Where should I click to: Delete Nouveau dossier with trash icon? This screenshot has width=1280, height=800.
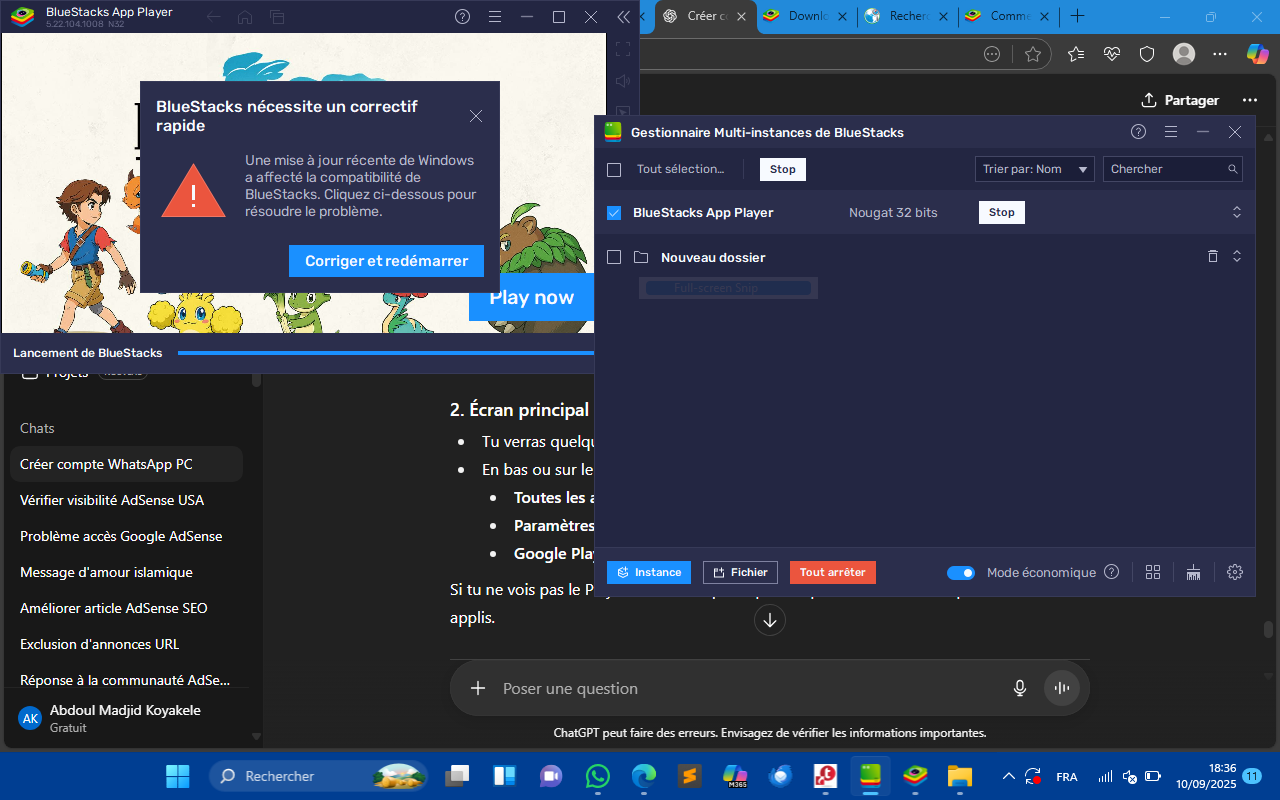pyautogui.click(x=1212, y=256)
